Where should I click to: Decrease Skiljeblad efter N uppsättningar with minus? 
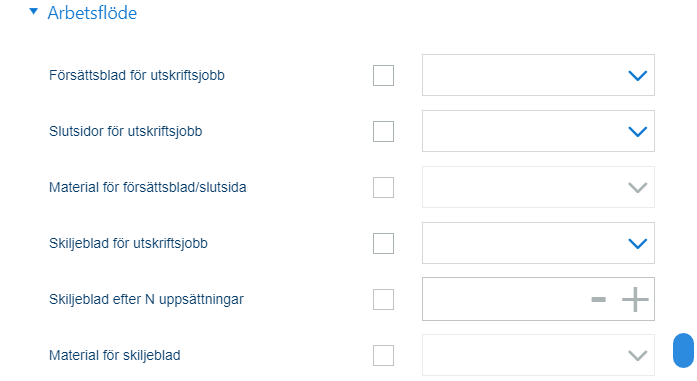click(x=598, y=300)
